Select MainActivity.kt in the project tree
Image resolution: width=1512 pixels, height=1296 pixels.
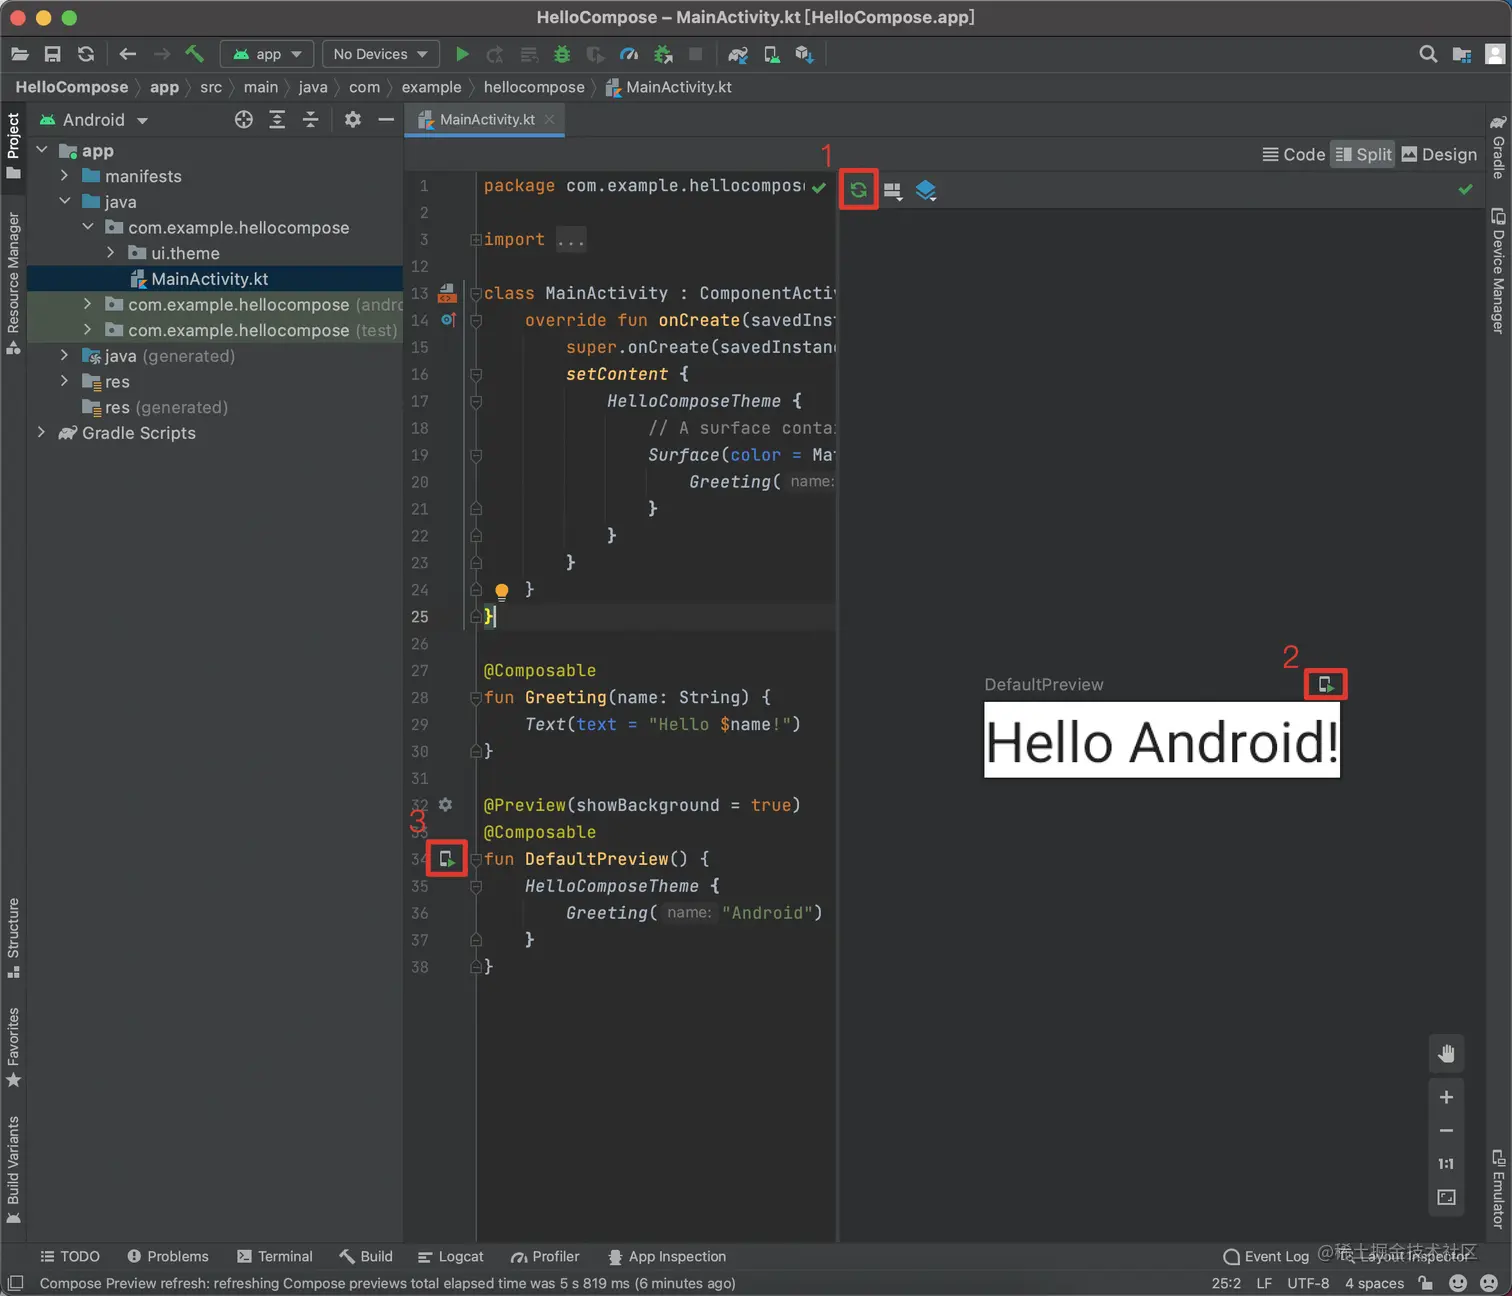(209, 279)
